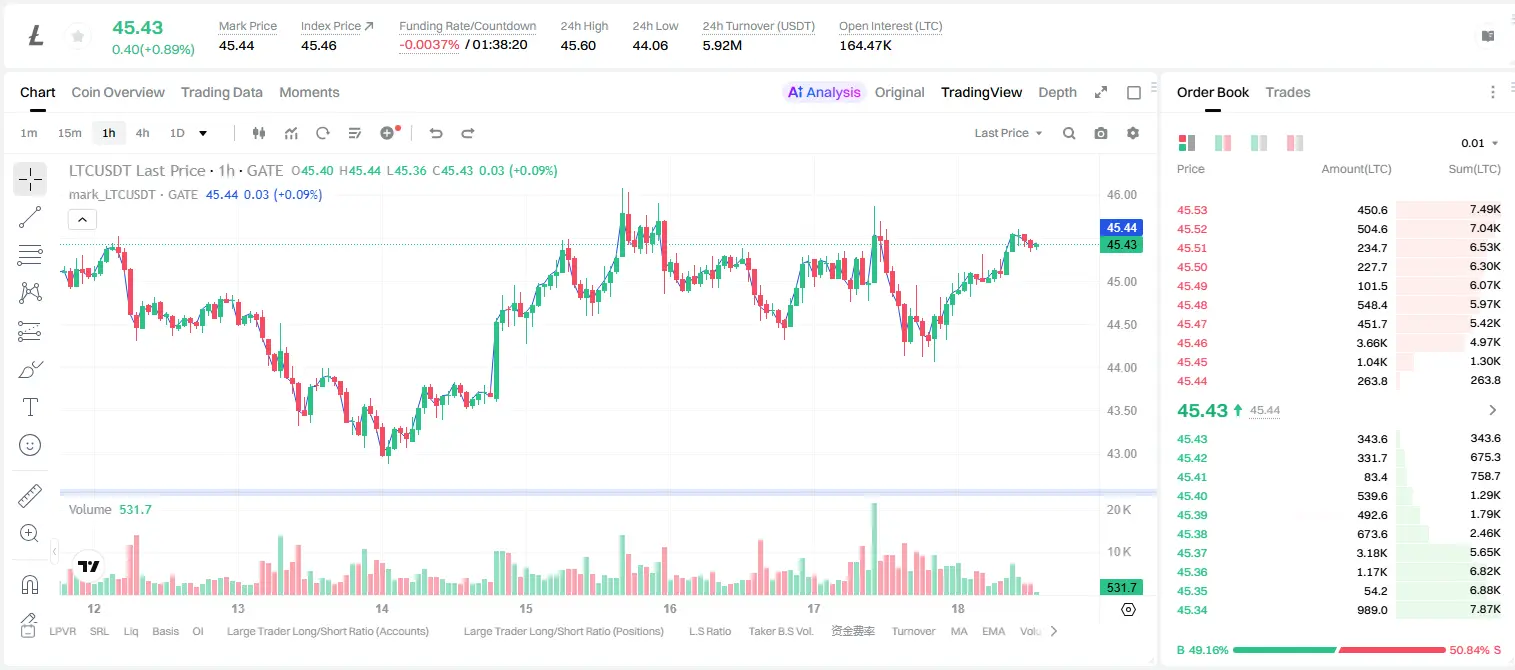The height and width of the screenshot is (670, 1515).
Task: Switch to the Trades tab
Action: [1287, 92]
